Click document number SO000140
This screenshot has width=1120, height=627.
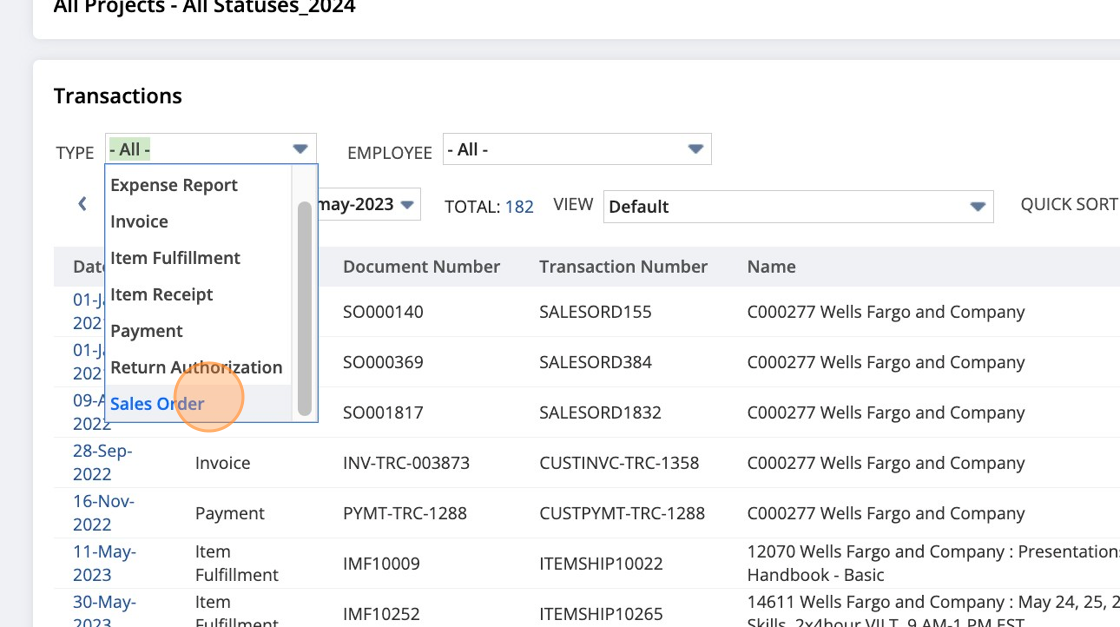click(x=383, y=312)
